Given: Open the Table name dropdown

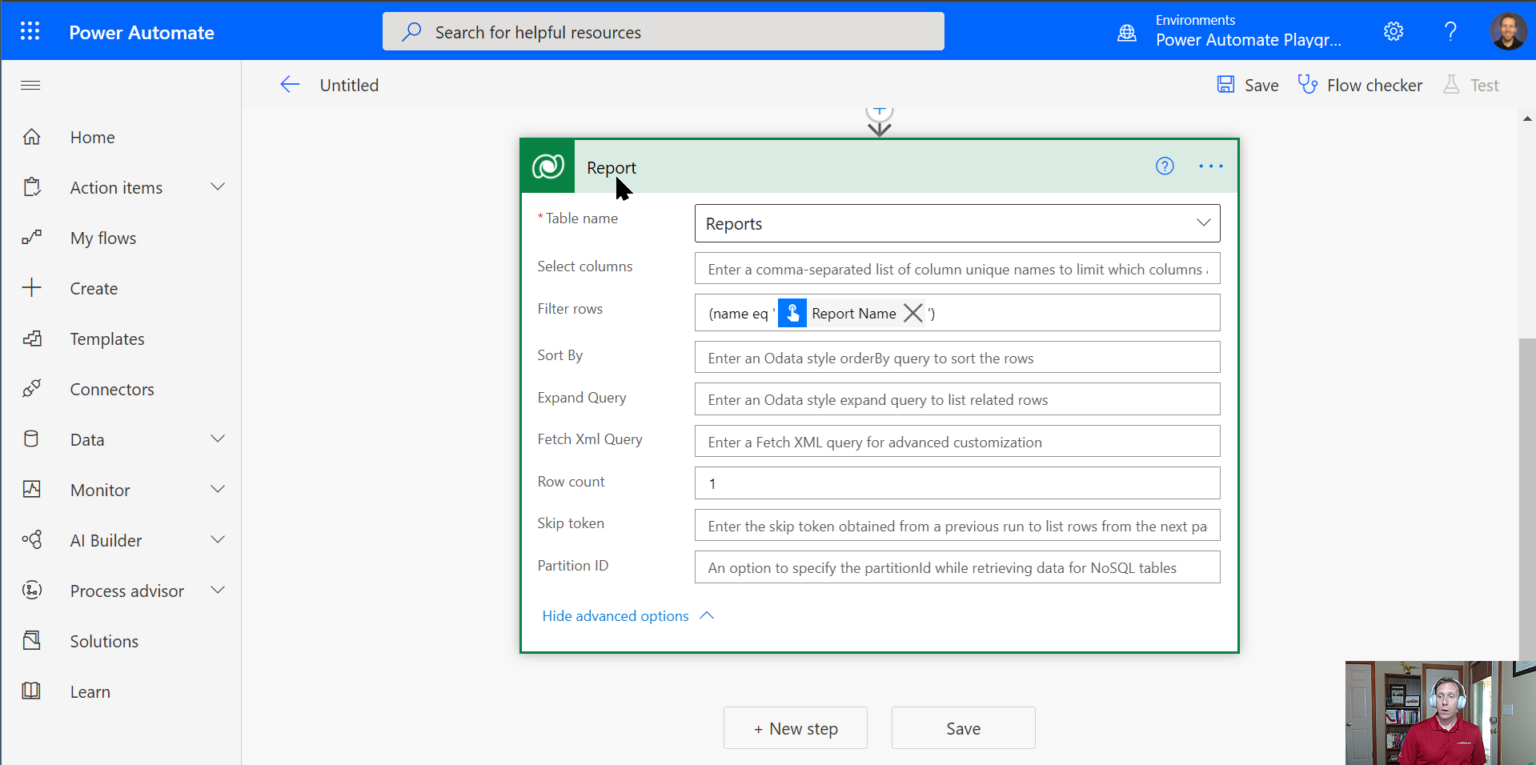Looking at the screenshot, I should coord(1203,223).
